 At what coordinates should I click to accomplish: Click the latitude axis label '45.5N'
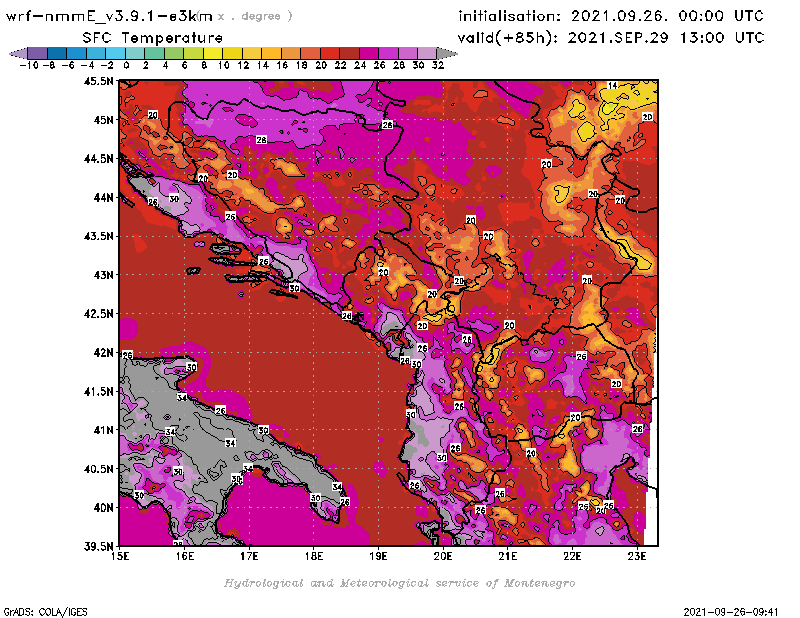[x=98, y=81]
